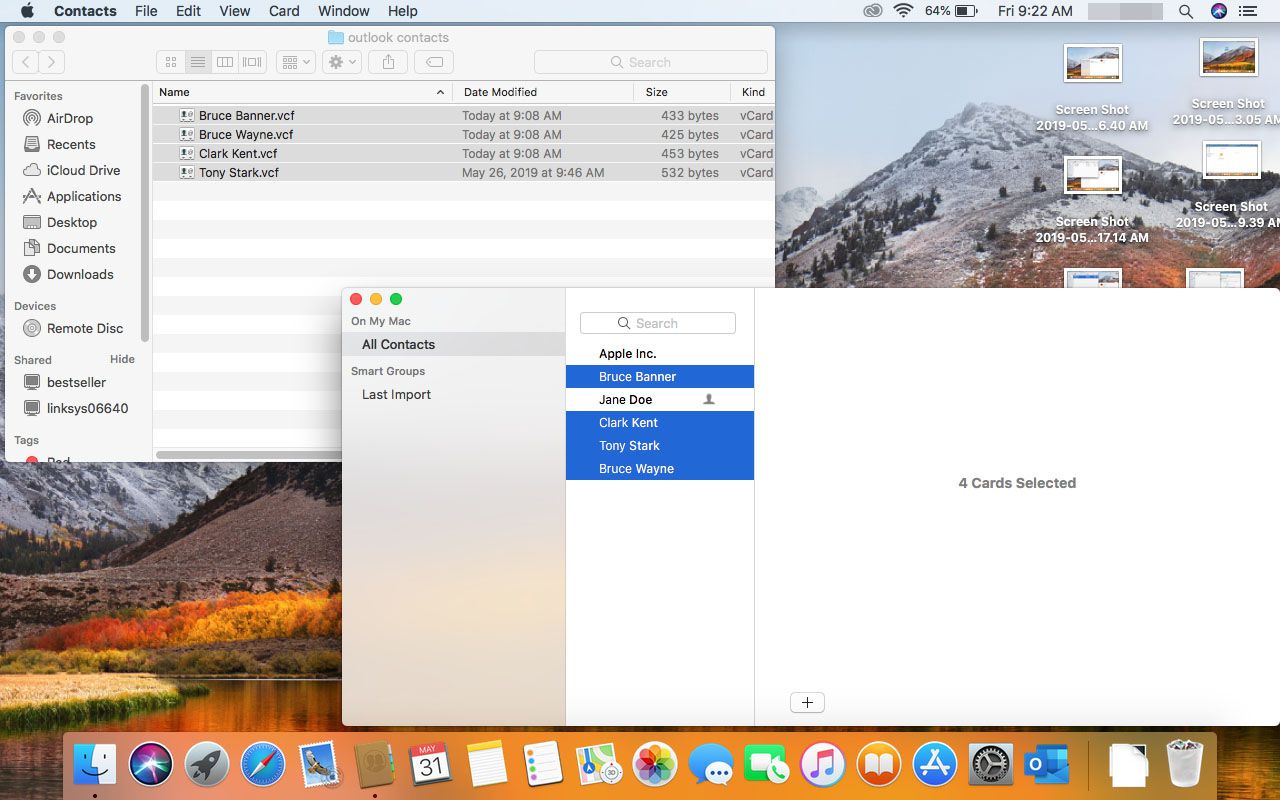
Task: Open Recents in Finder sidebar
Action: 71,144
